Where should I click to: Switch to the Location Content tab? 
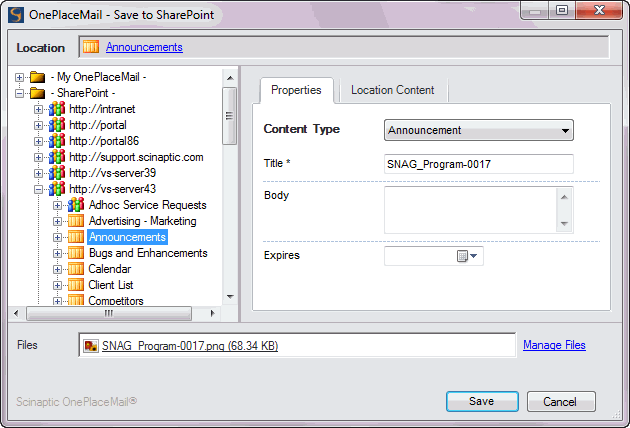click(x=392, y=90)
